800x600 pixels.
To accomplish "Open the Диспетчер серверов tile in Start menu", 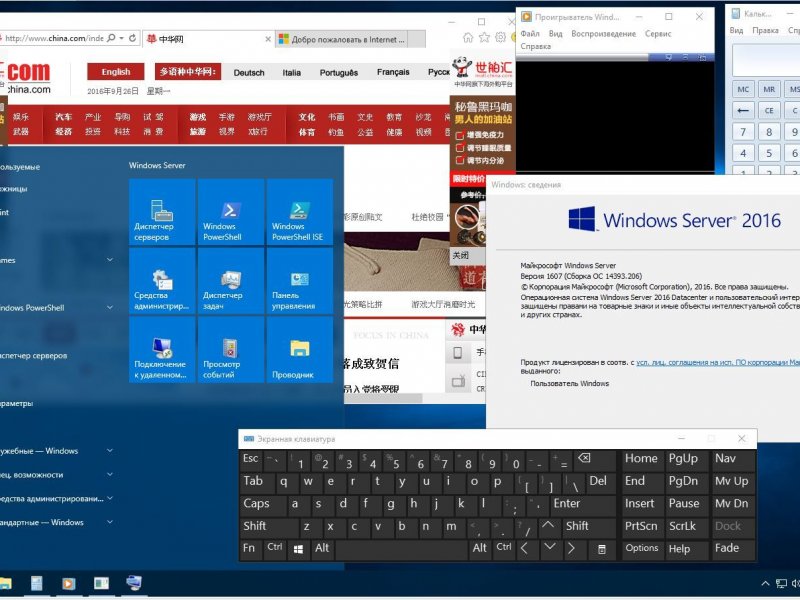I will (x=162, y=212).
